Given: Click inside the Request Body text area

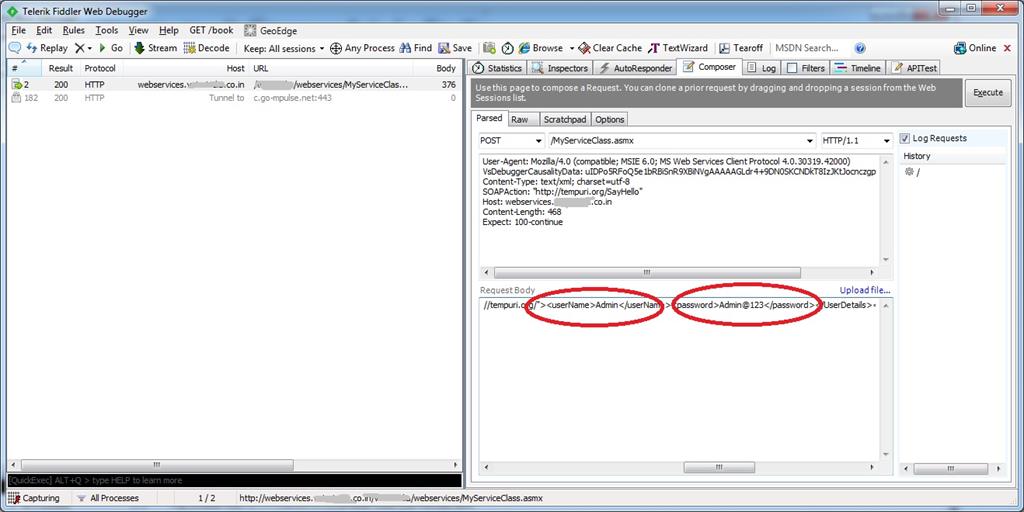Looking at the screenshot, I should point(679,379).
